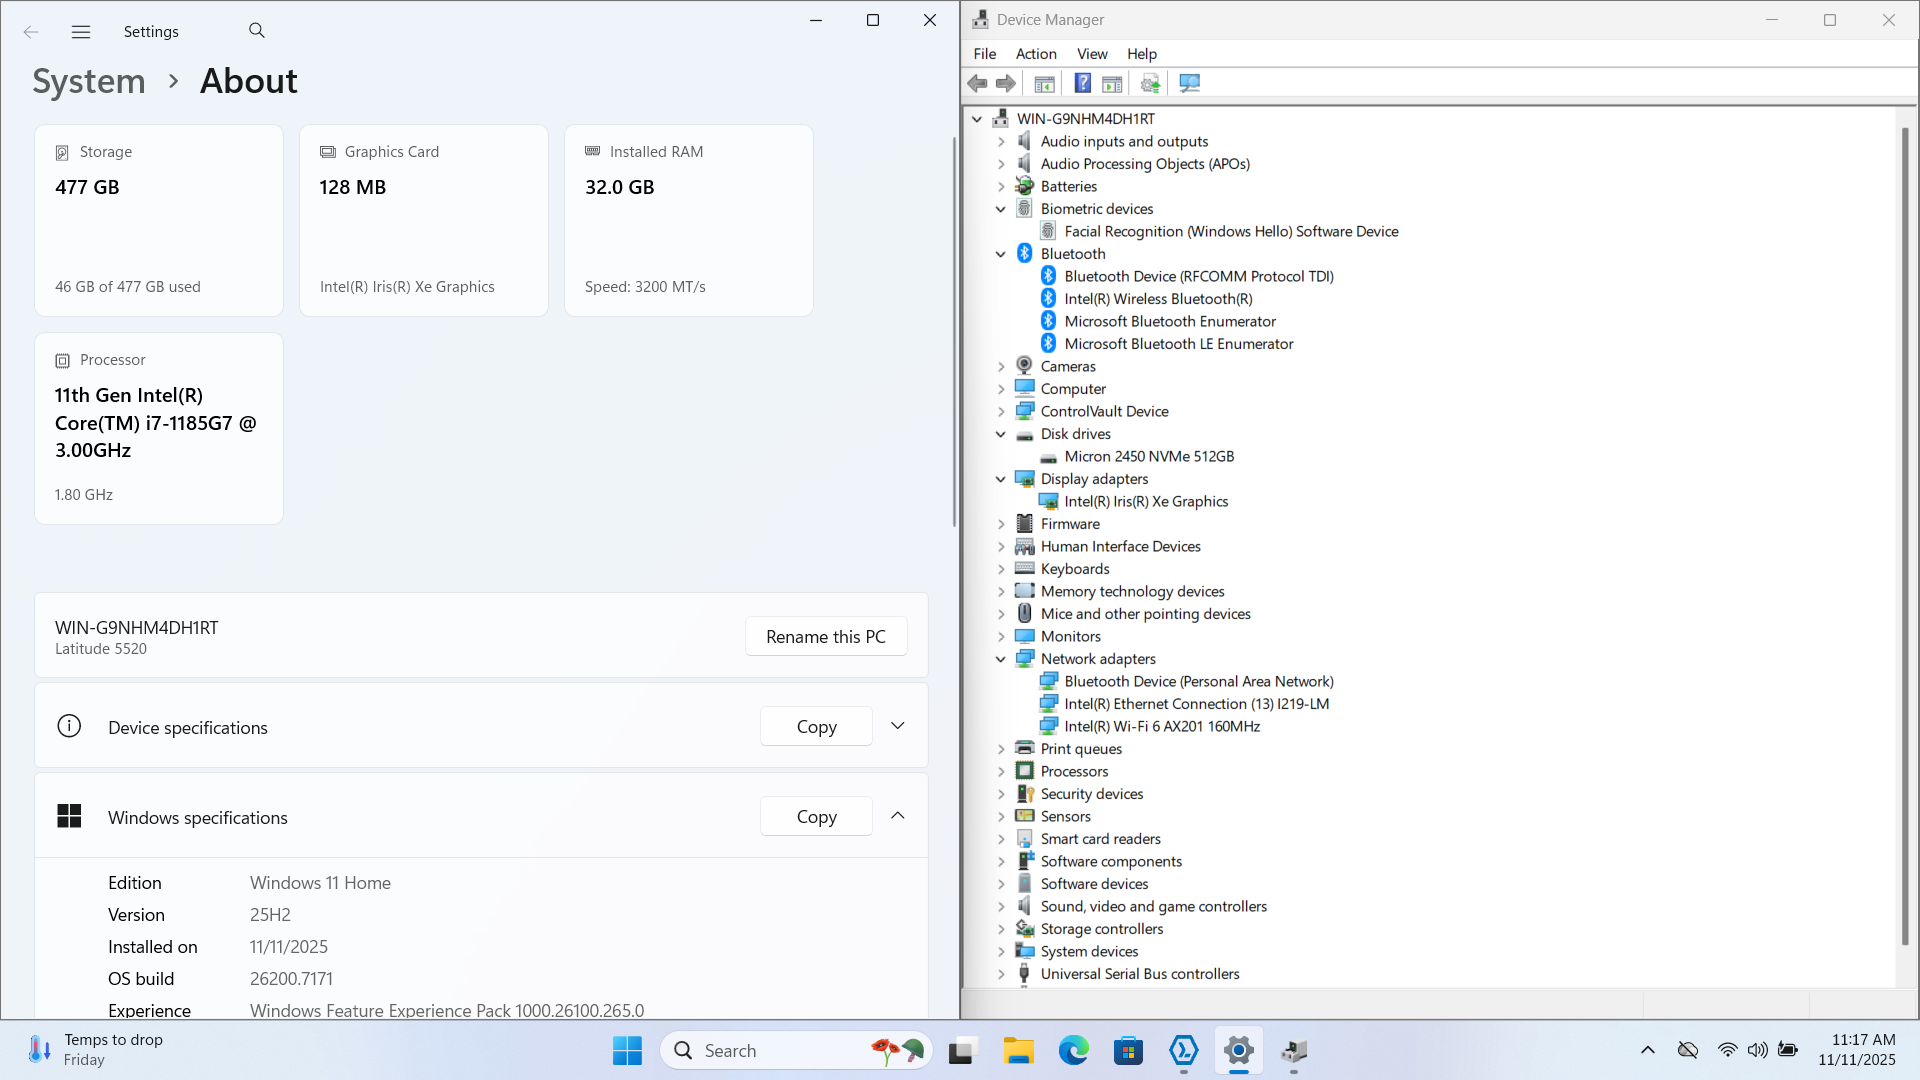The width and height of the screenshot is (1920, 1080).
Task: Click the Wi-Fi icon in system tray
Action: [x=1727, y=1050]
